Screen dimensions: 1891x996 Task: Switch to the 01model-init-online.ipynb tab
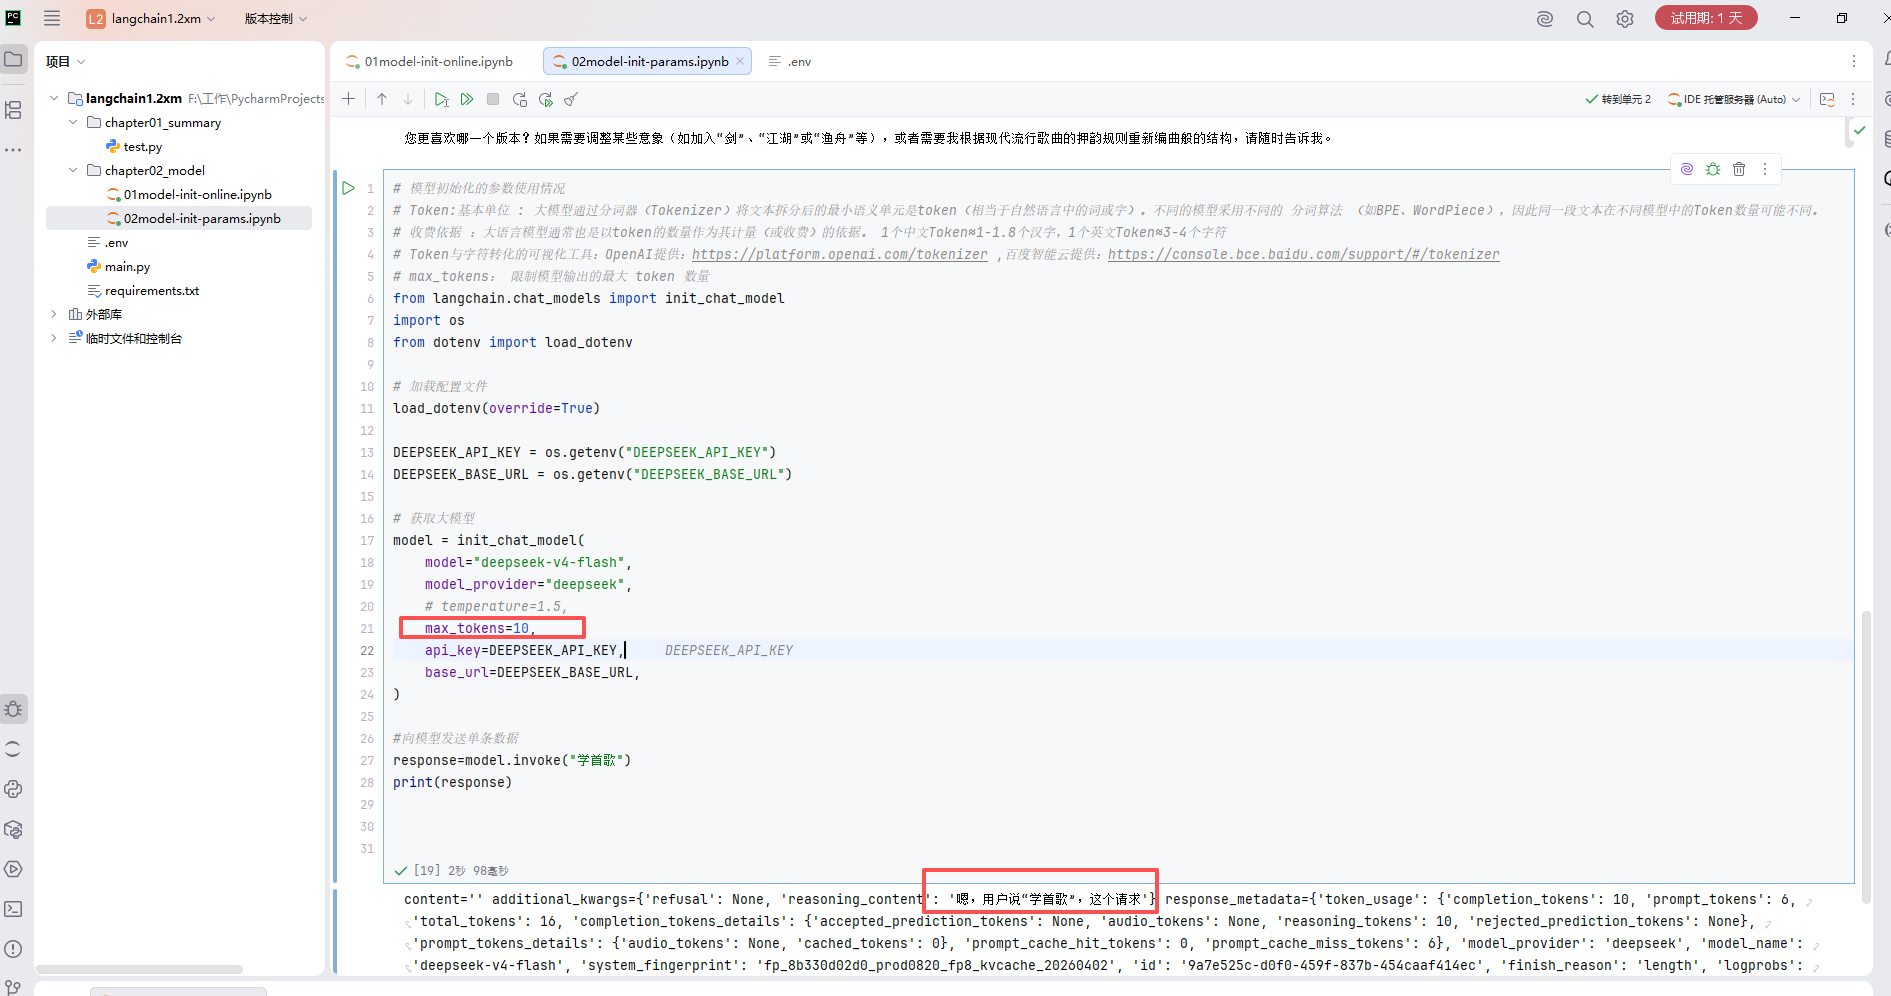pyautogui.click(x=430, y=61)
